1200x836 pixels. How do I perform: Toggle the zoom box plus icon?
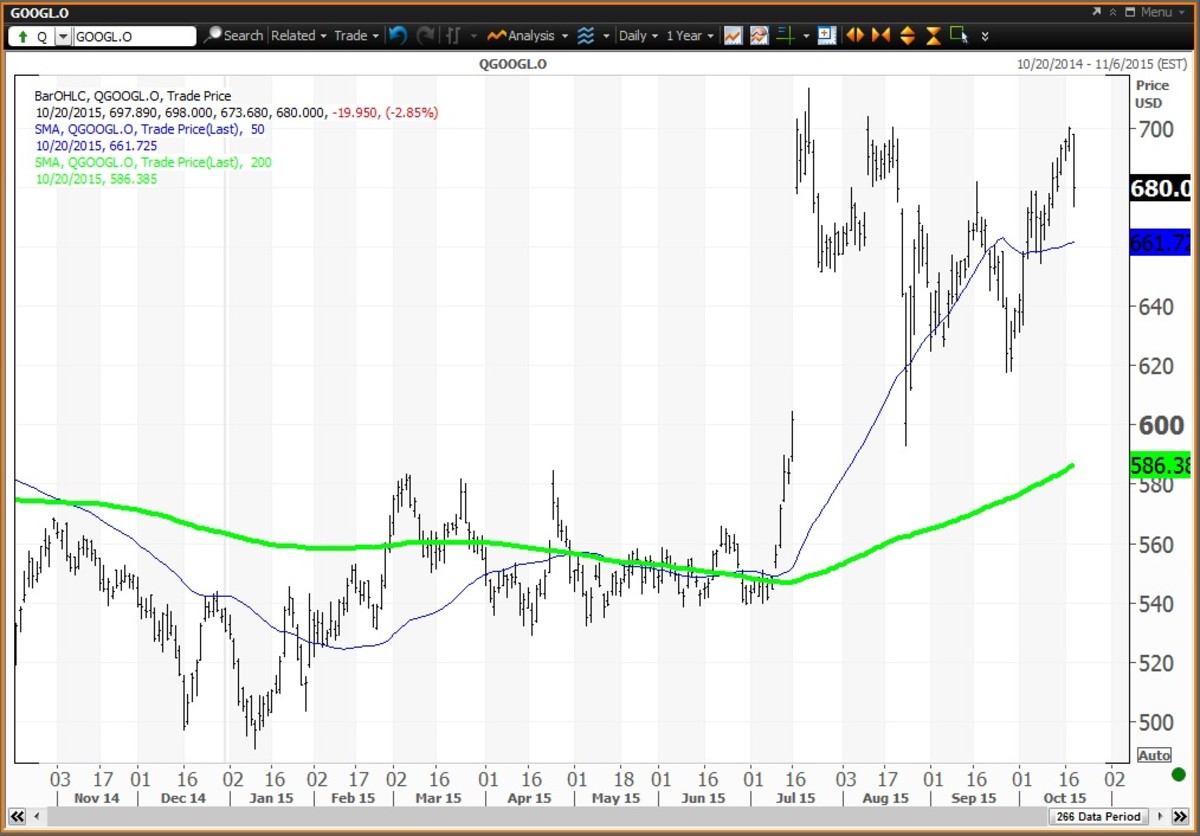[826, 35]
